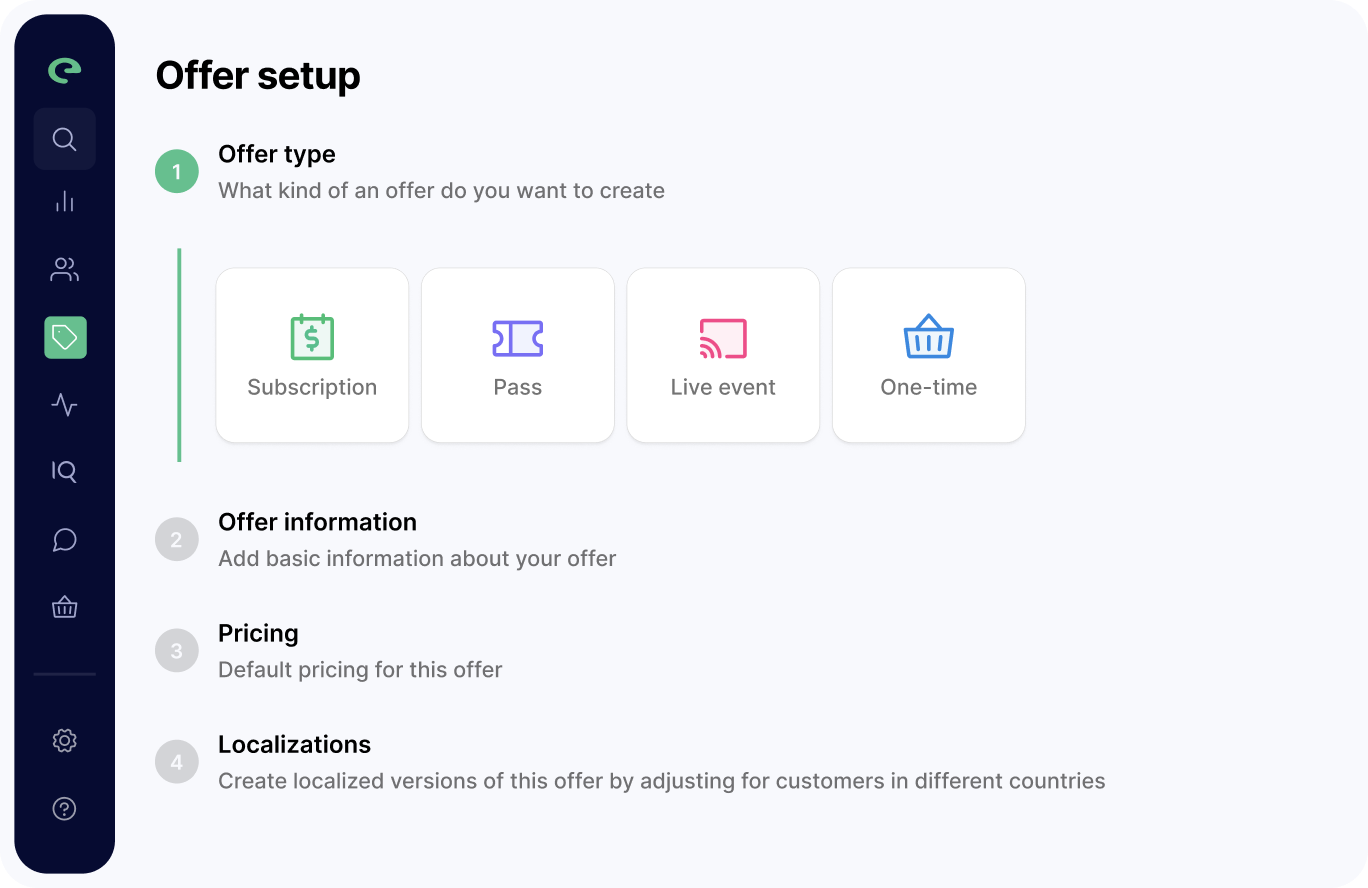Open the basket icon in the sidebar
The height and width of the screenshot is (888, 1368).
(65, 607)
